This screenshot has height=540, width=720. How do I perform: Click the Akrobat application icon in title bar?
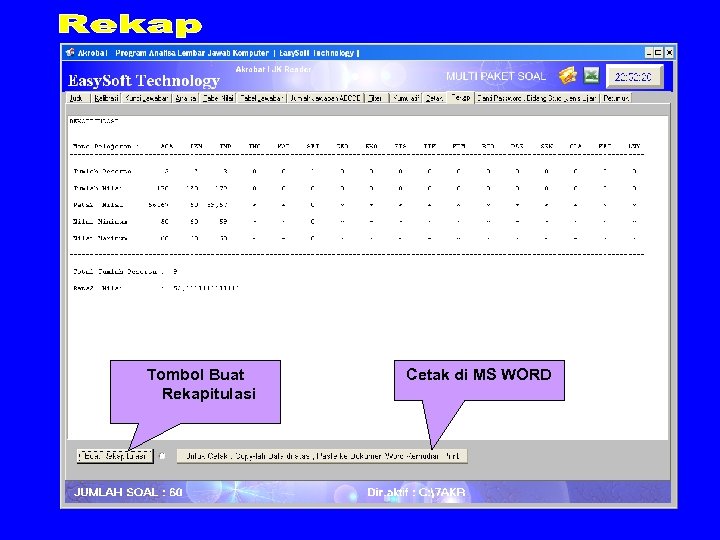click(x=70, y=52)
